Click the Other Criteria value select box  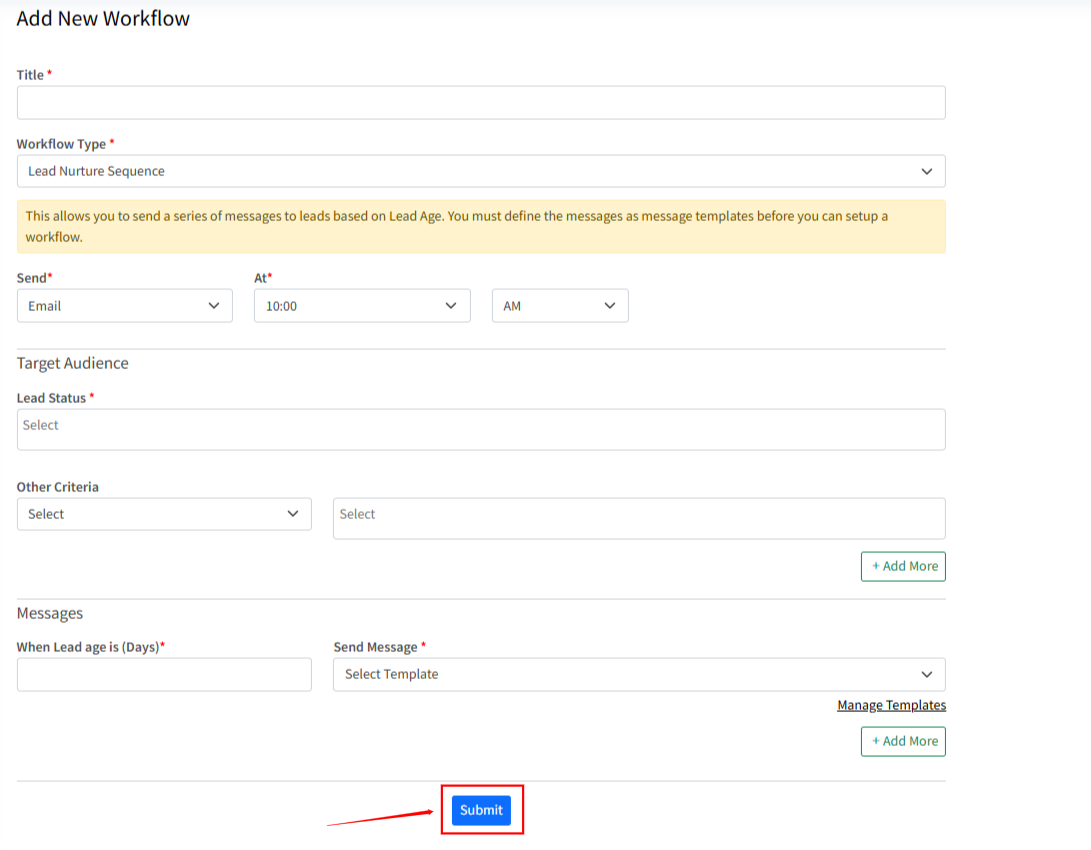(638, 518)
